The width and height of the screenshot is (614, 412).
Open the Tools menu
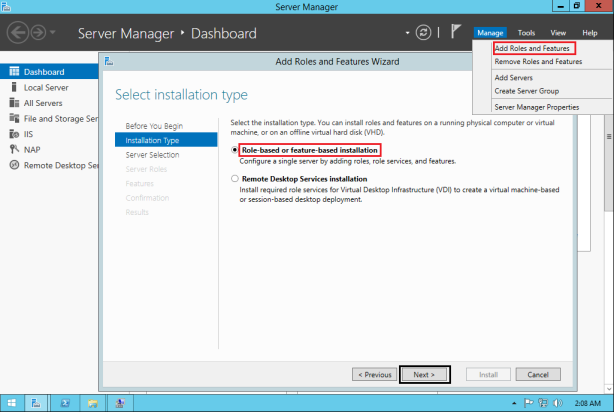click(526, 33)
